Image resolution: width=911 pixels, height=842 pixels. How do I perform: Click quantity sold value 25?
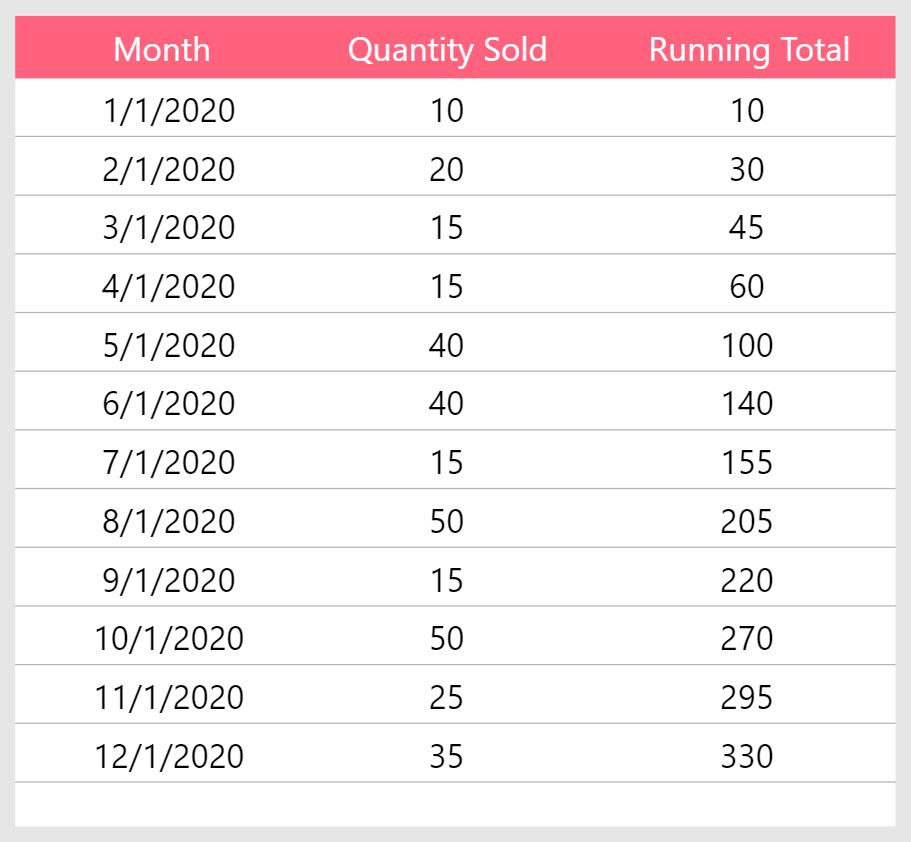(x=446, y=697)
